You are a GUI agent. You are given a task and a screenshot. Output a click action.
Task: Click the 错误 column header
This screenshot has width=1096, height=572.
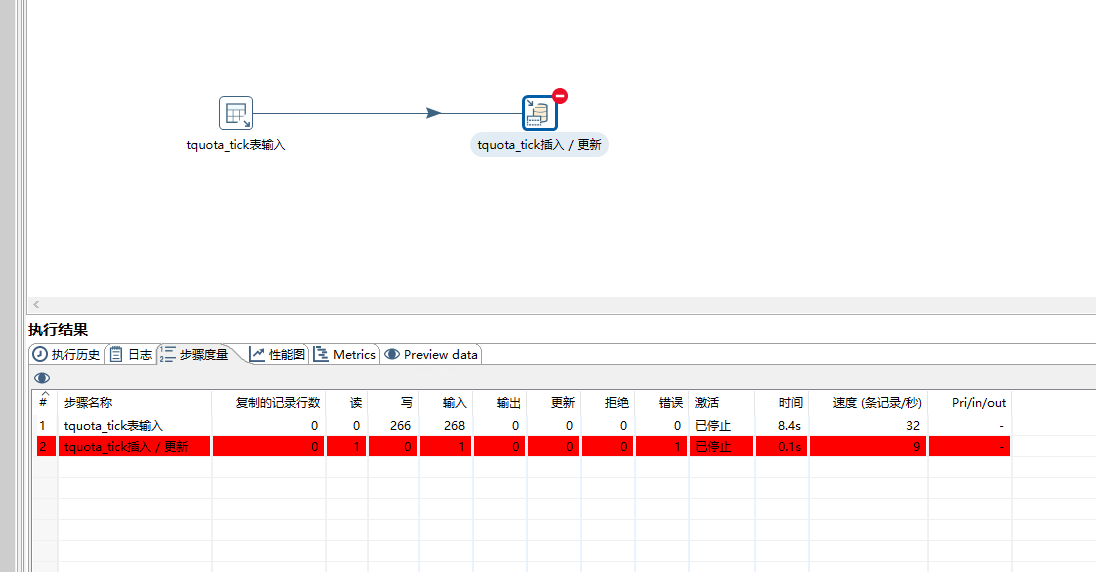click(662, 403)
